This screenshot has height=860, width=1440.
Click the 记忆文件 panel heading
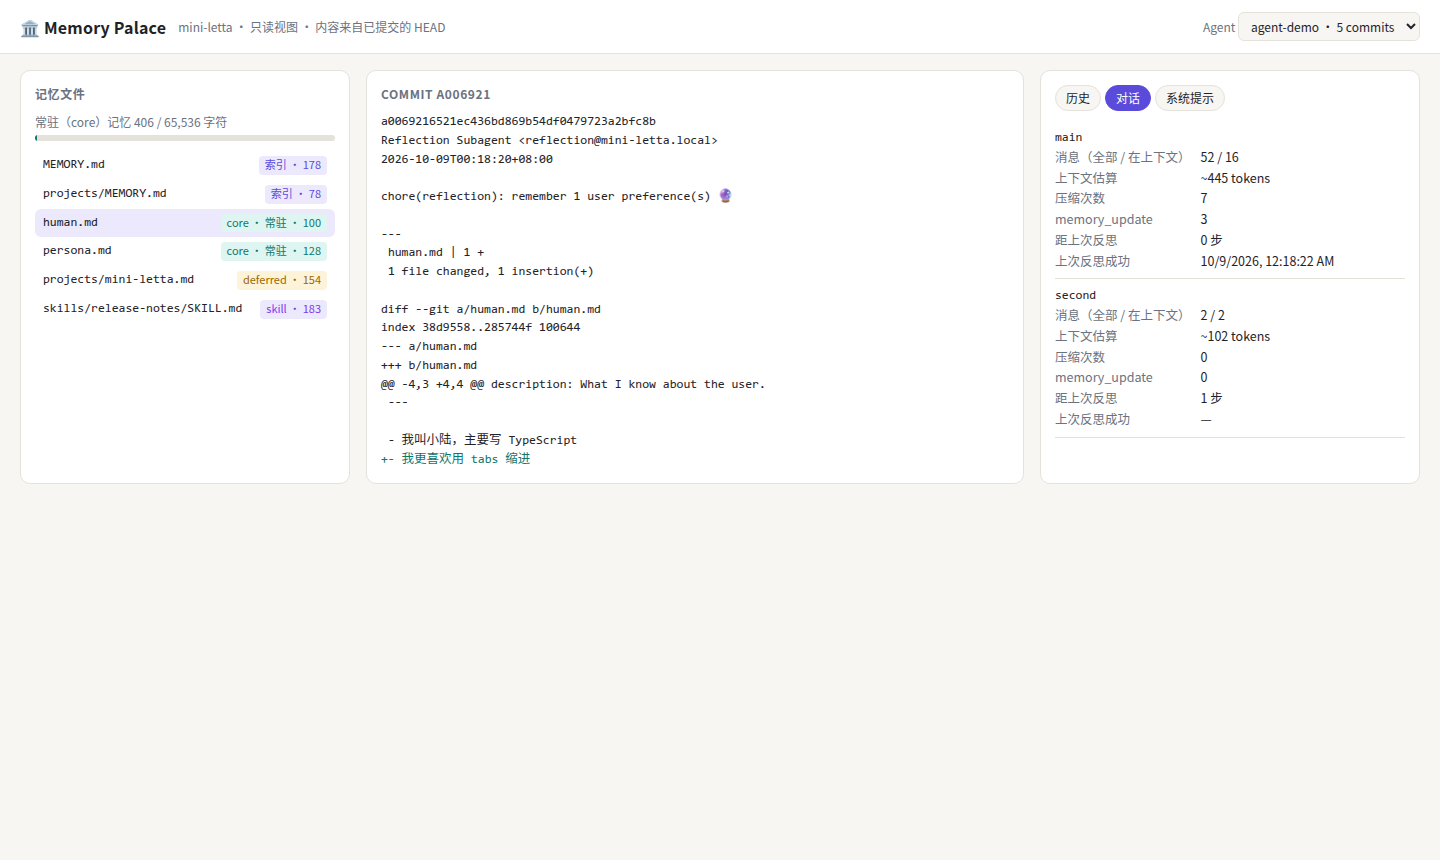(x=60, y=94)
